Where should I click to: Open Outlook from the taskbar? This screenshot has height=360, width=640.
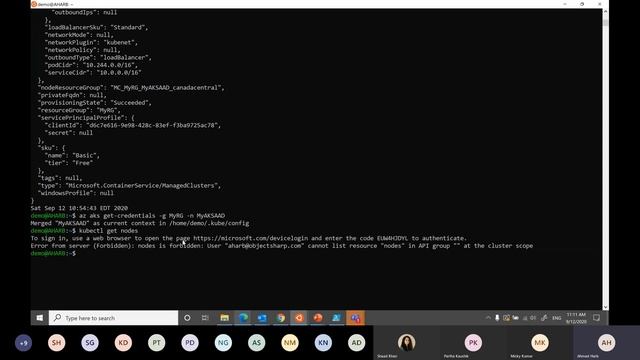262,318
